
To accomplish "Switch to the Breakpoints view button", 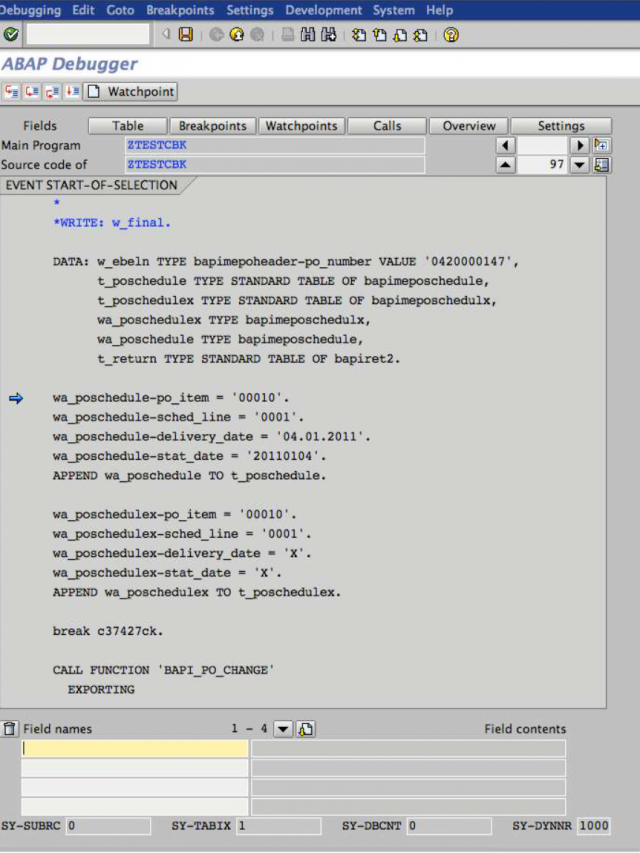I will tap(212, 126).
